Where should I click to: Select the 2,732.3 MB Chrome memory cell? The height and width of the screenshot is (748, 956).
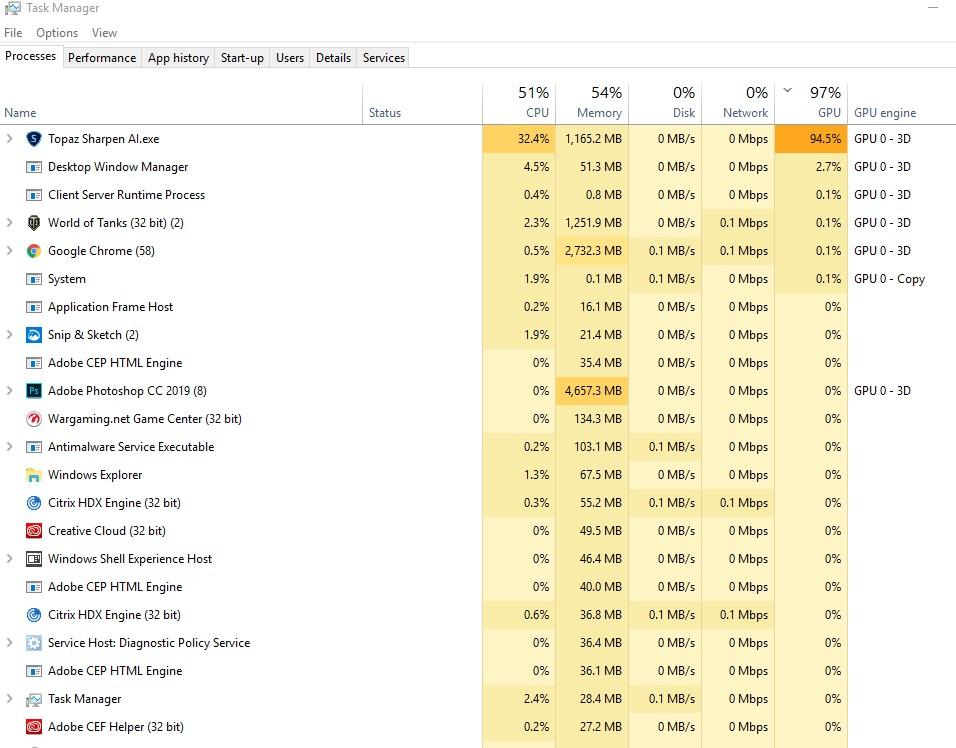tap(592, 251)
